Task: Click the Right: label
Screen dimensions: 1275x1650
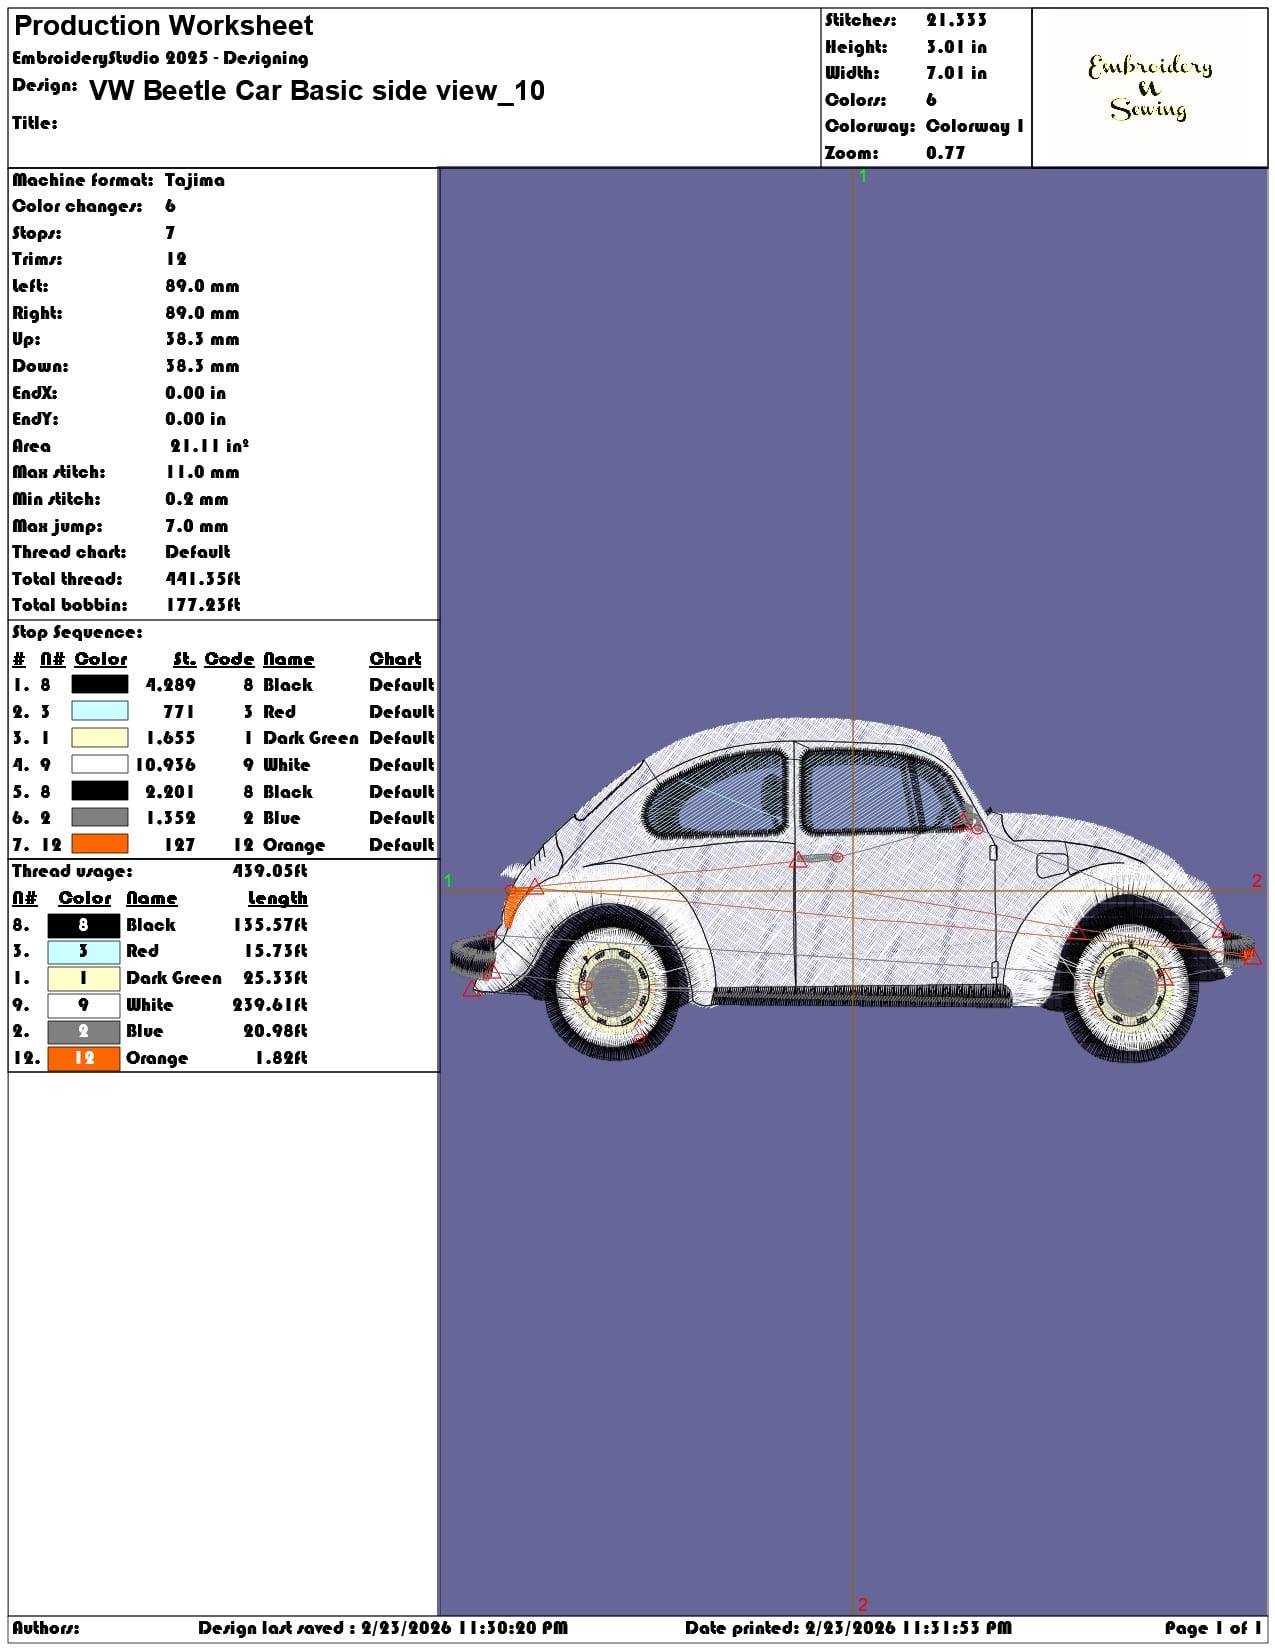Action: pos(37,313)
